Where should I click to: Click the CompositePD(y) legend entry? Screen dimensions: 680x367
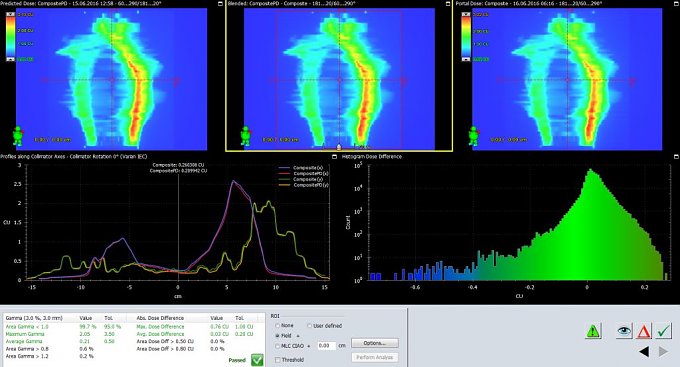pos(303,185)
